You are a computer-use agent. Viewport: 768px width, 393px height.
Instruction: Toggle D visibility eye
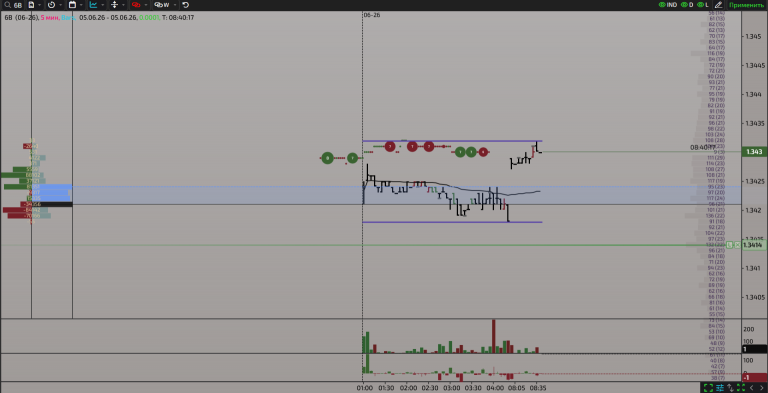click(x=687, y=5)
